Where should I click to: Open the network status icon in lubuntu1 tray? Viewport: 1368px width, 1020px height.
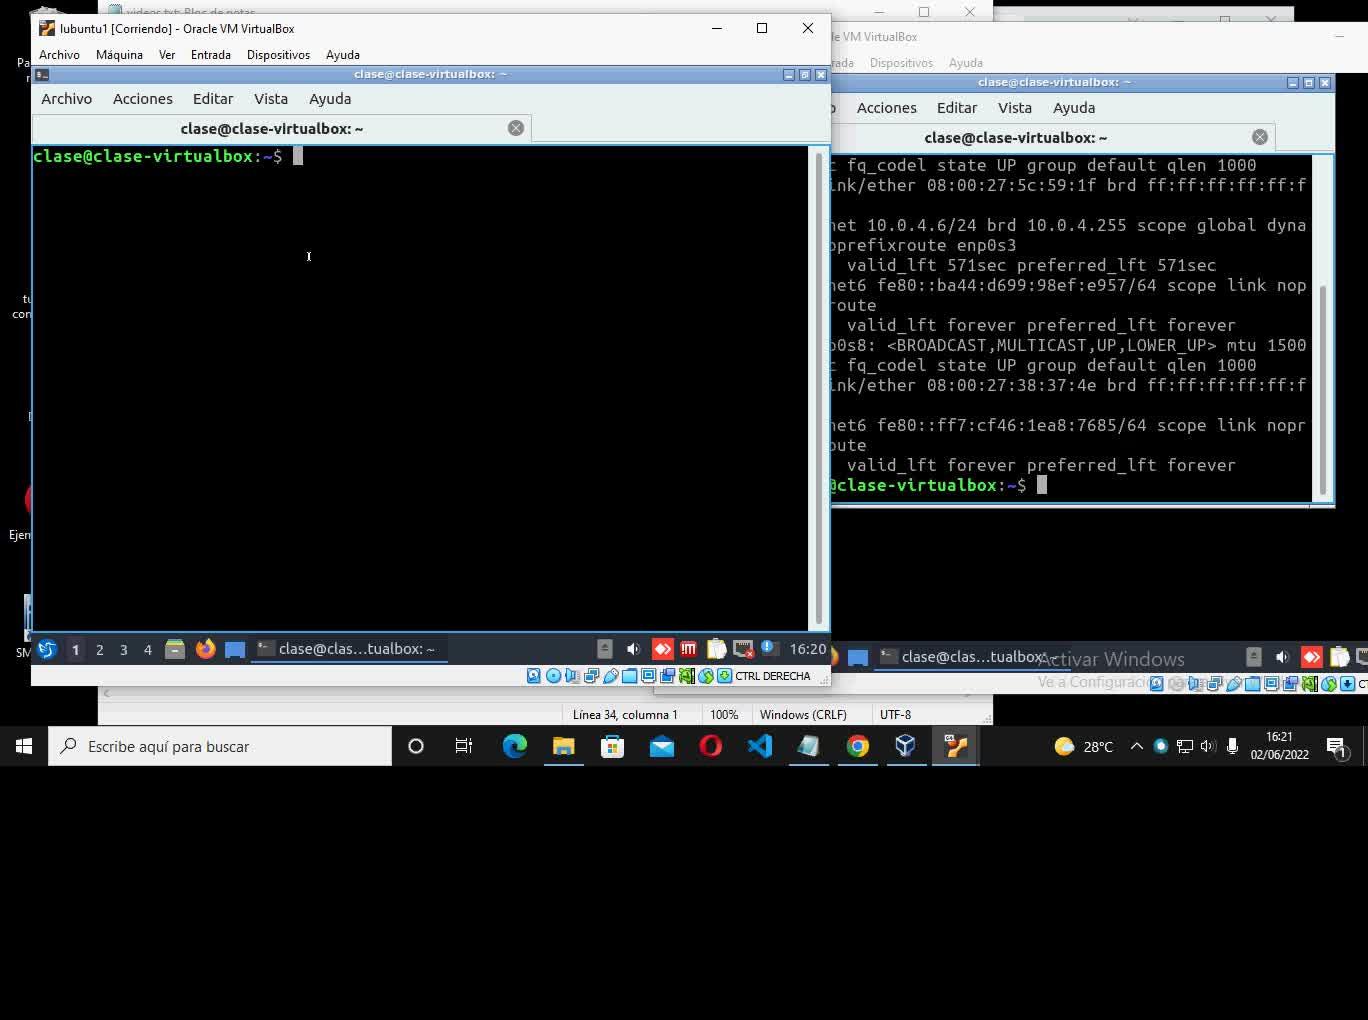743,649
